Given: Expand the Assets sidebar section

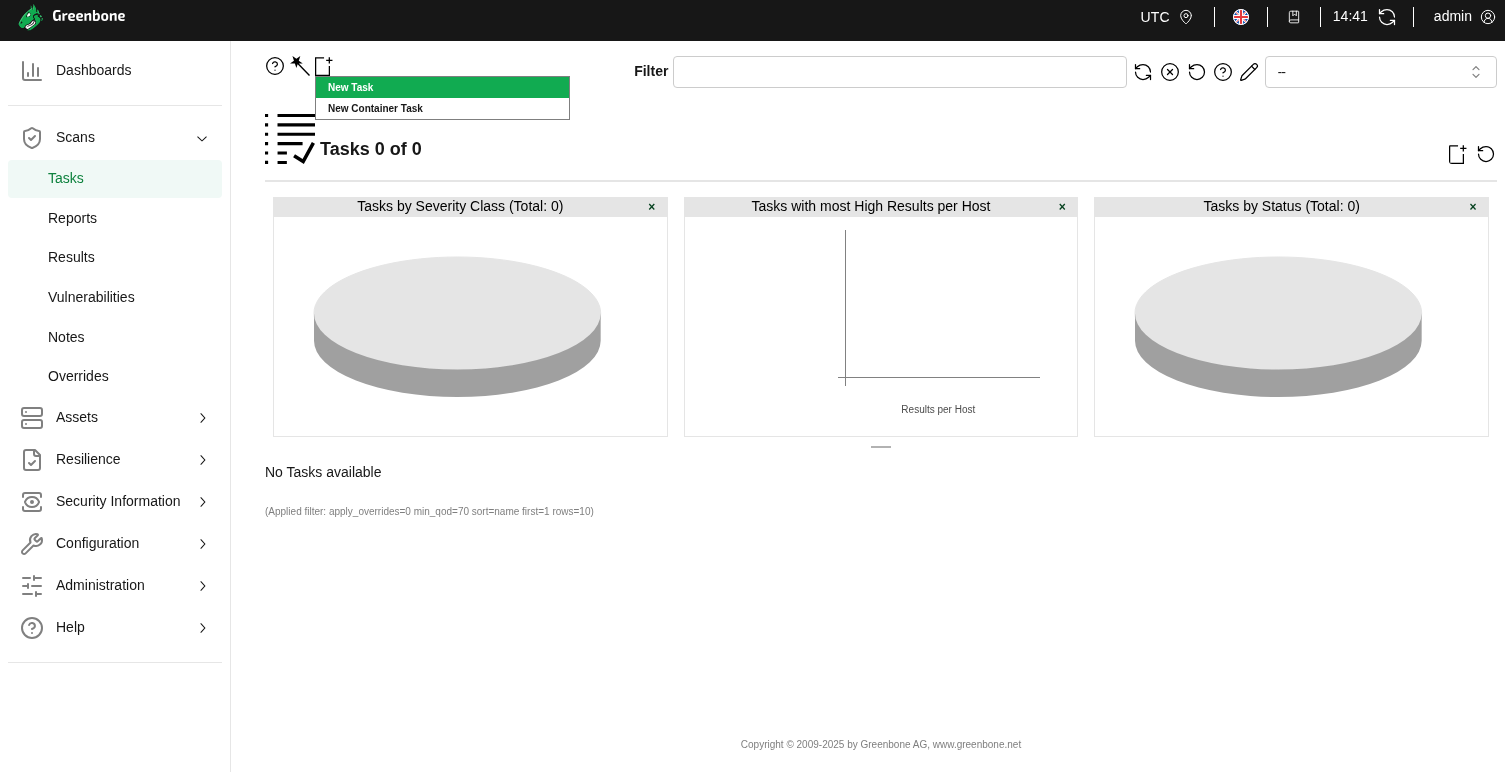Looking at the screenshot, I should [x=115, y=417].
